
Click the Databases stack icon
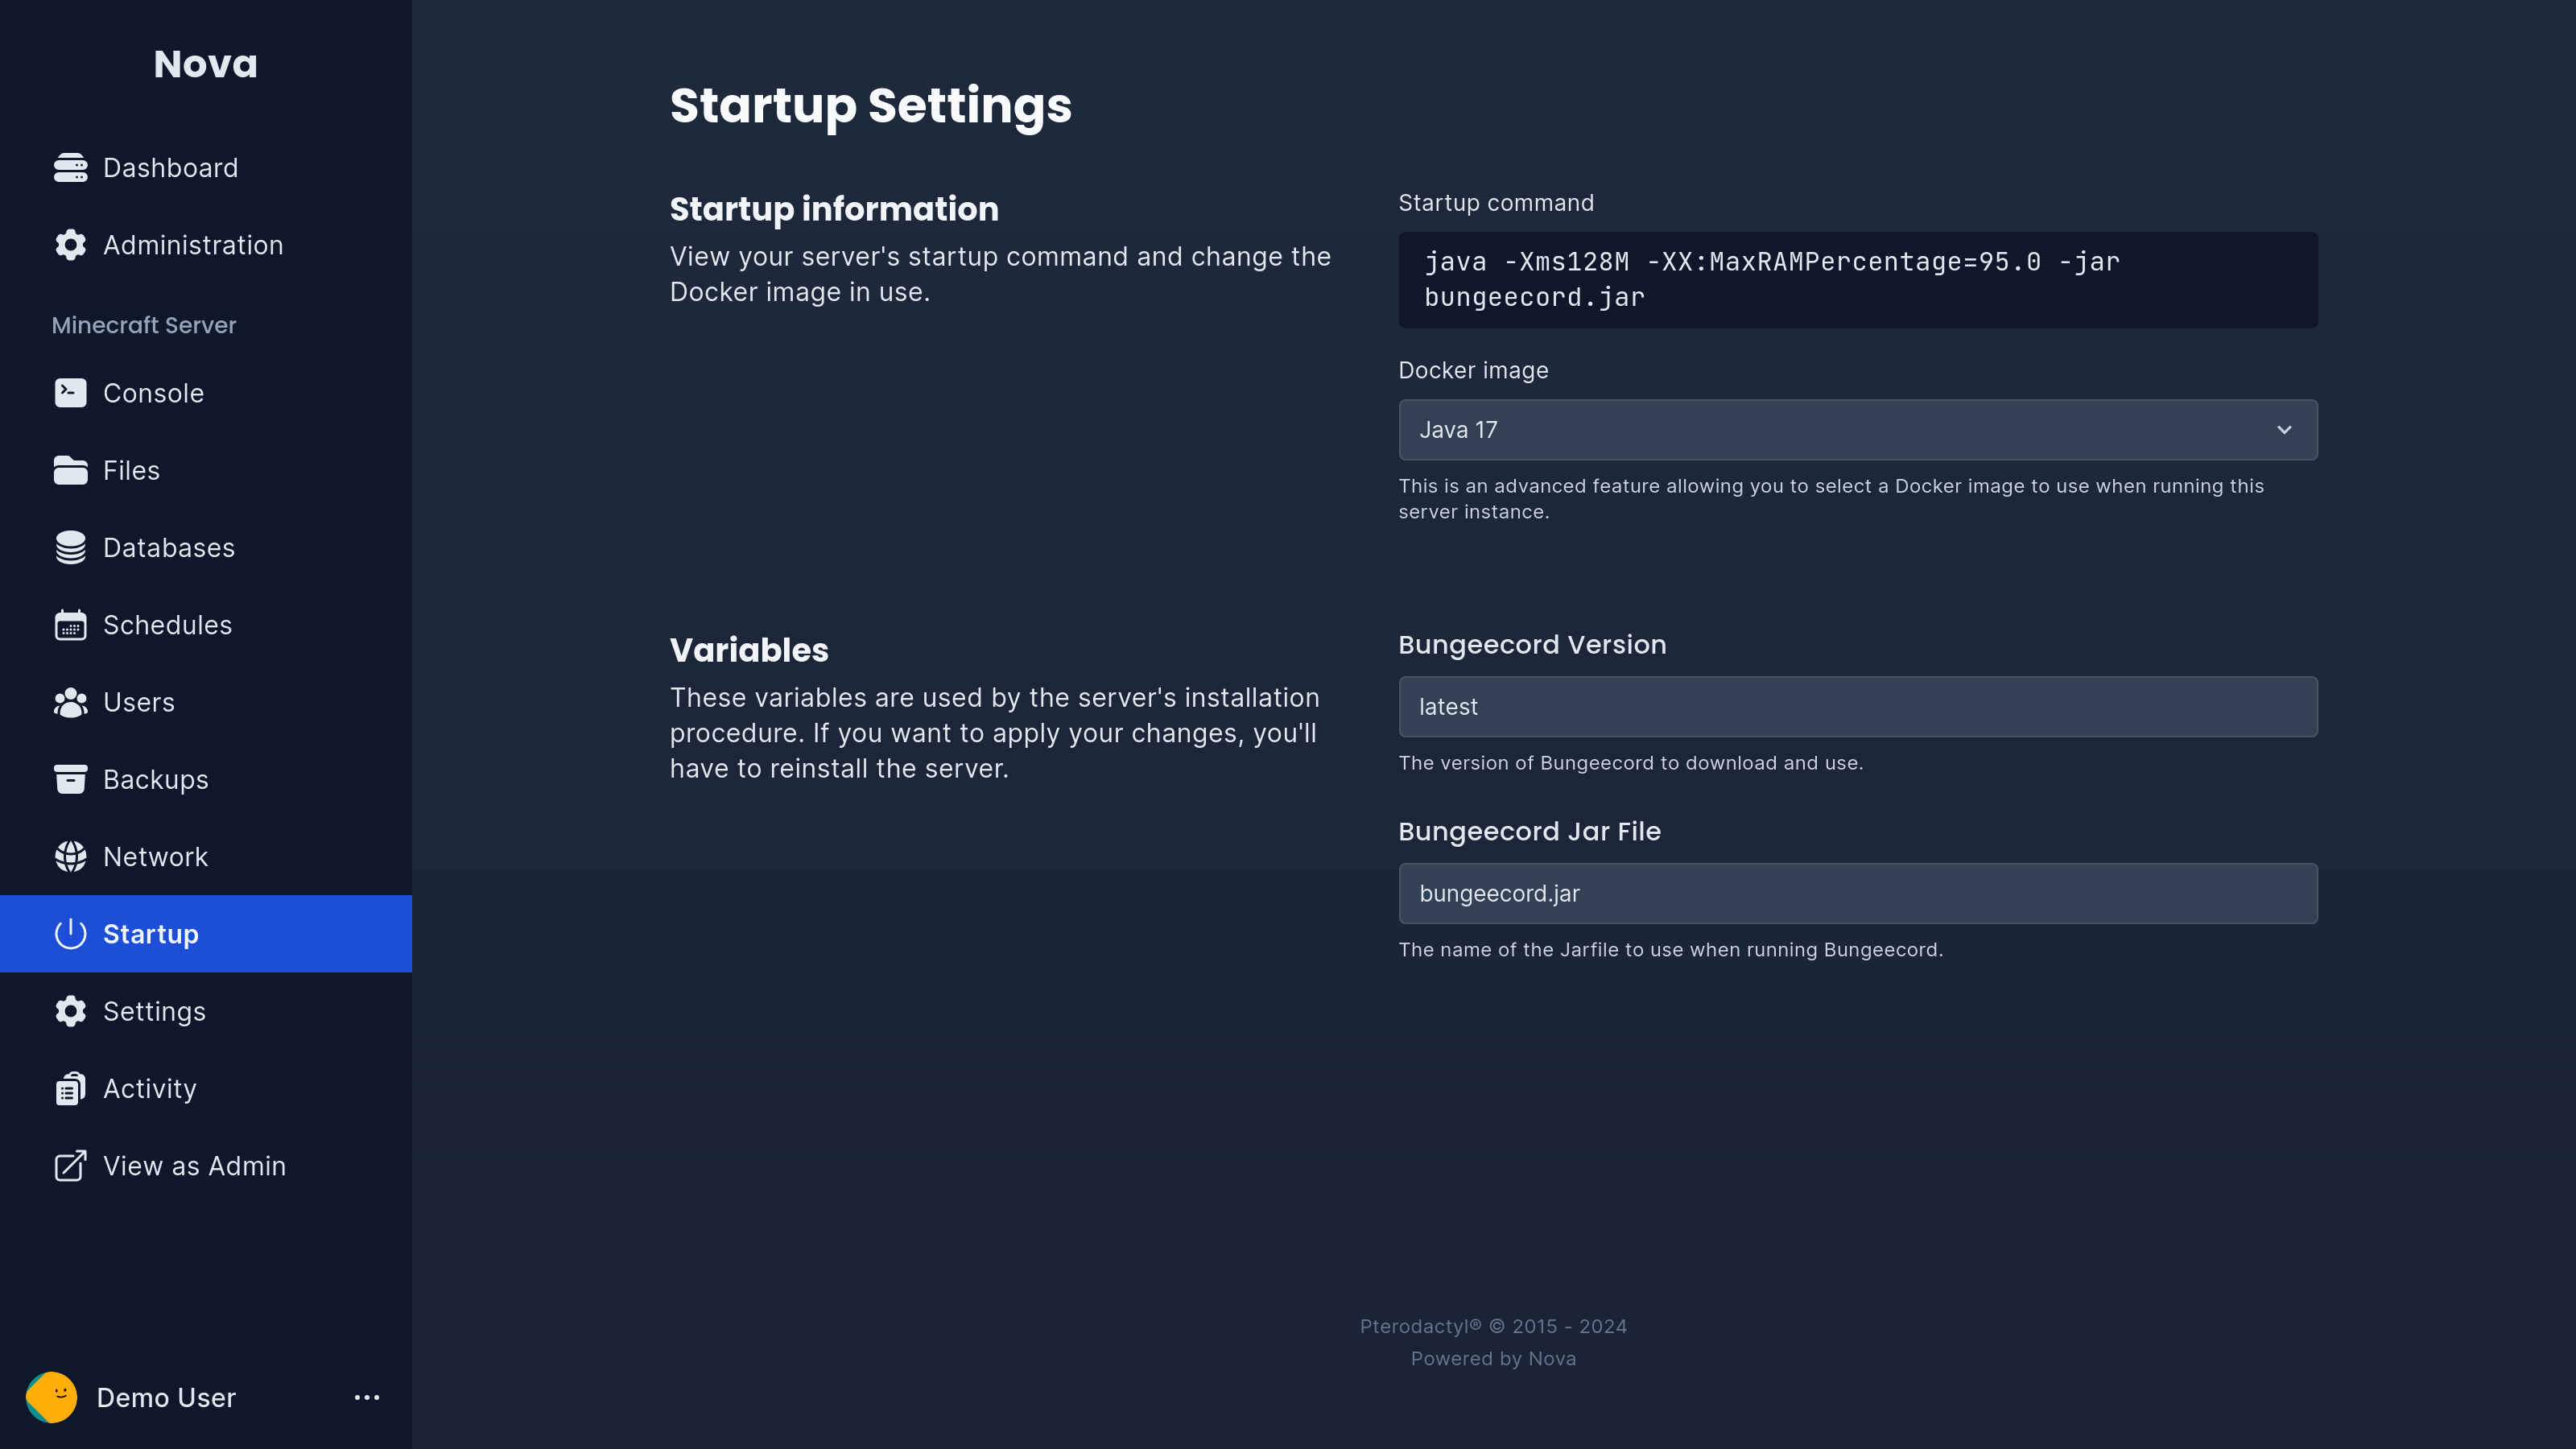coord(70,548)
